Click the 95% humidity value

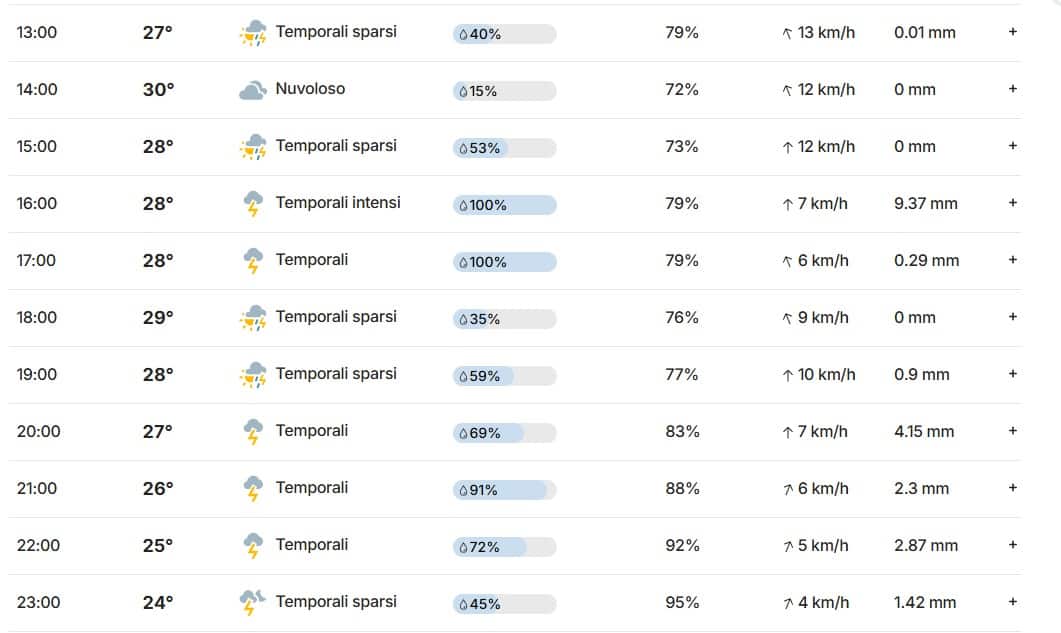click(x=682, y=603)
